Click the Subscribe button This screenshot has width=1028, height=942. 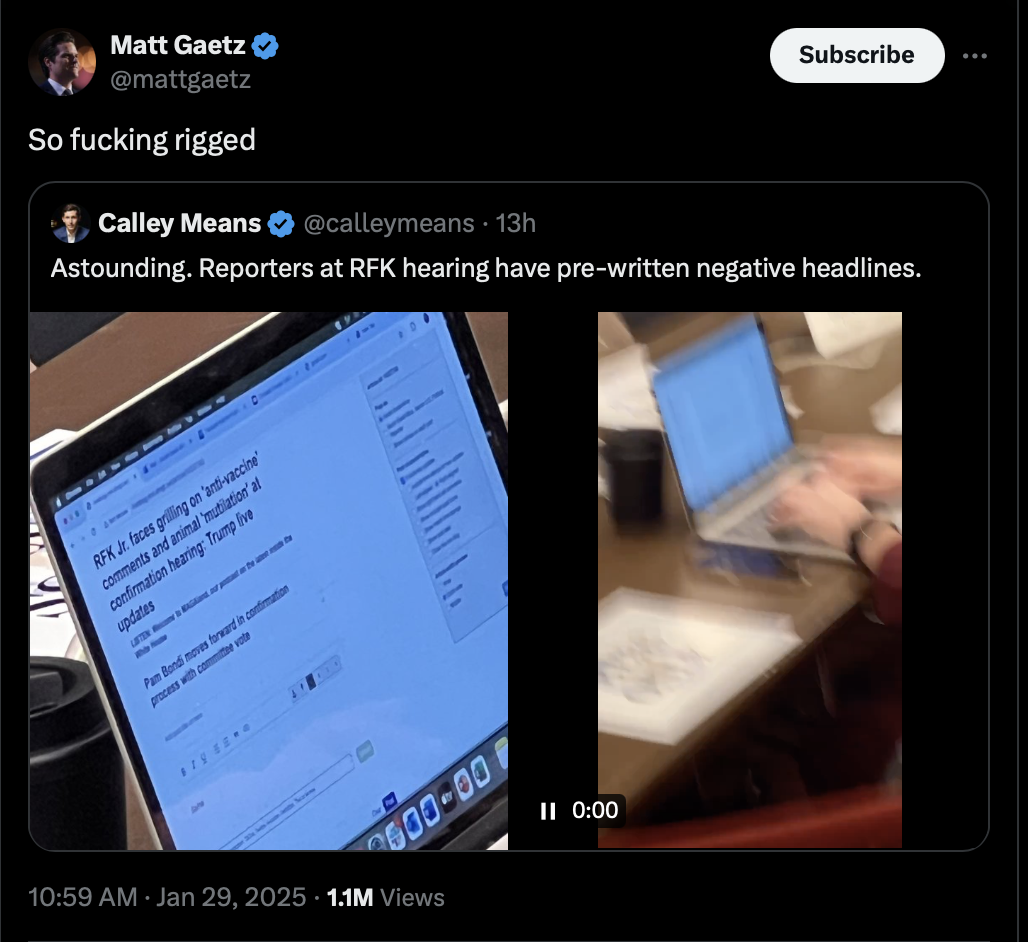pos(857,55)
